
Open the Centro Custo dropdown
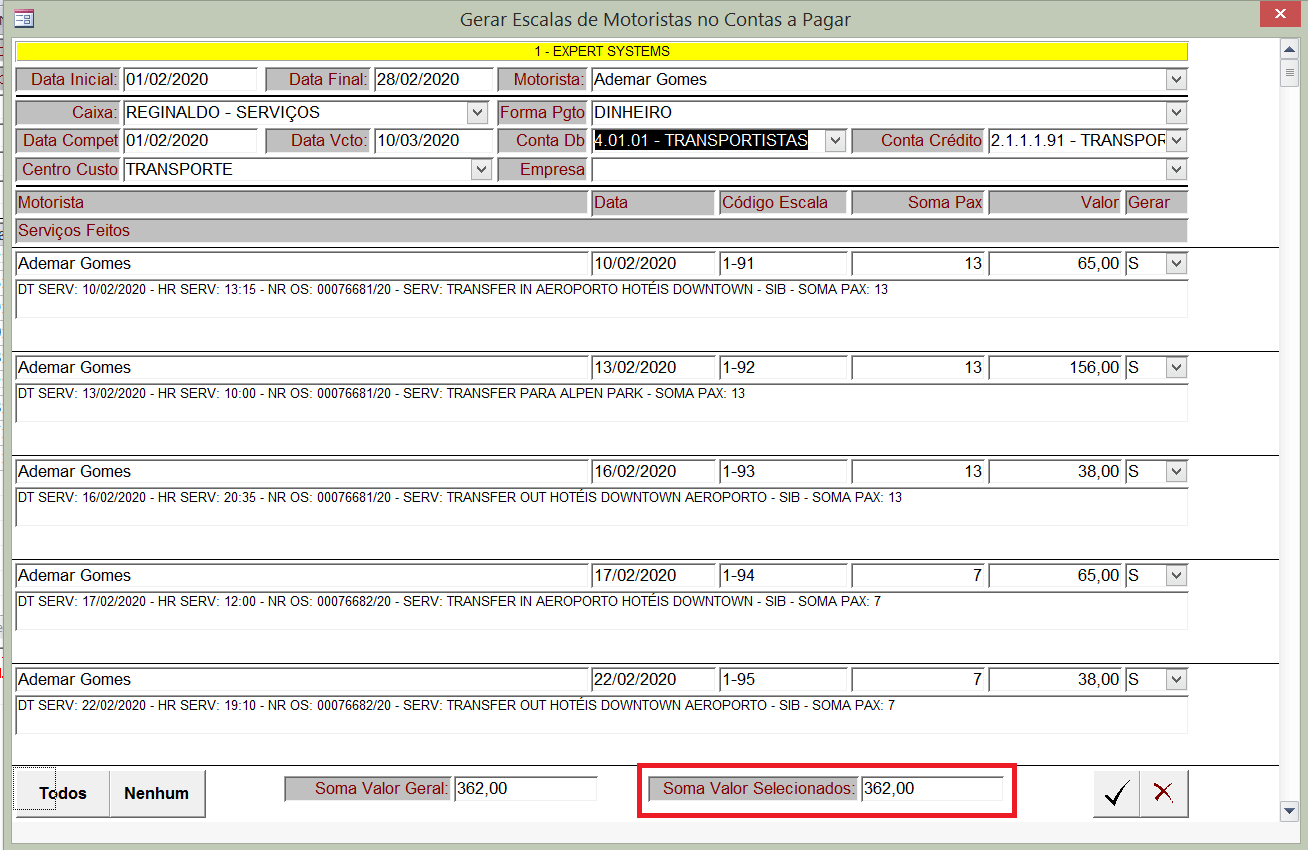click(481, 170)
